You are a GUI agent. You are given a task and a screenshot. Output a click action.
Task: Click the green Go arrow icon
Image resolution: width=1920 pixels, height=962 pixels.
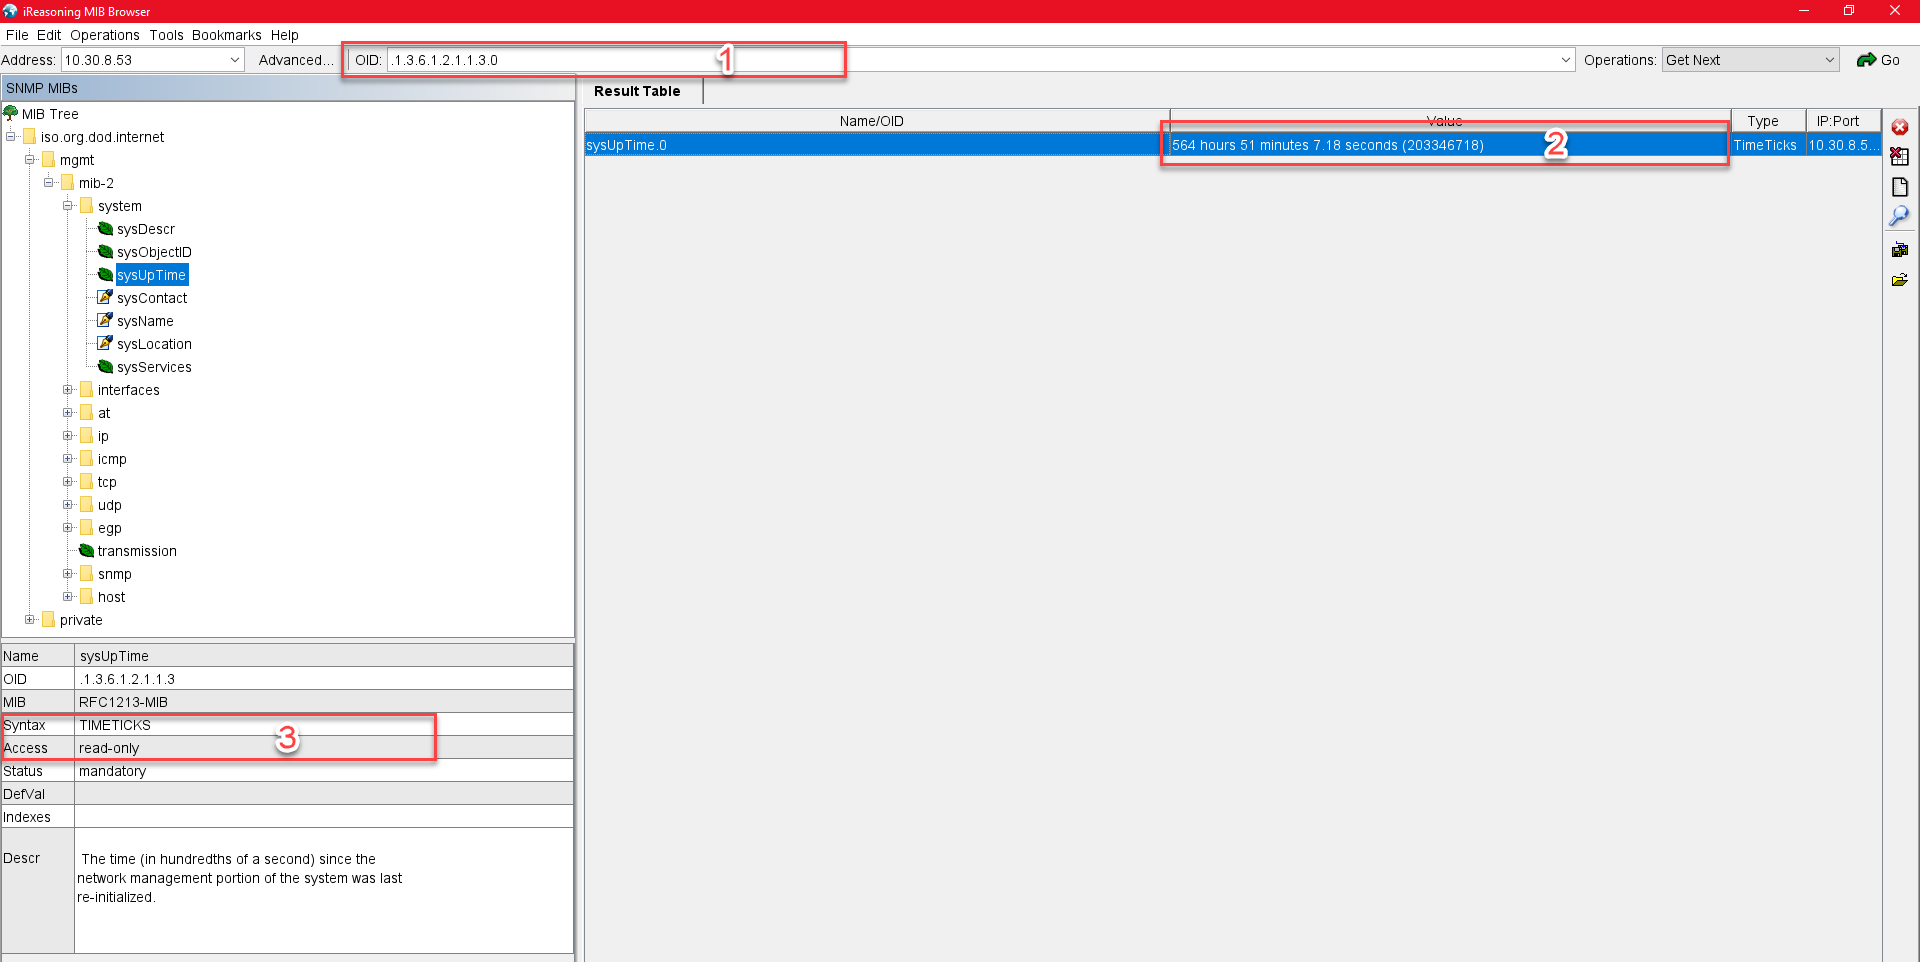(x=1866, y=60)
